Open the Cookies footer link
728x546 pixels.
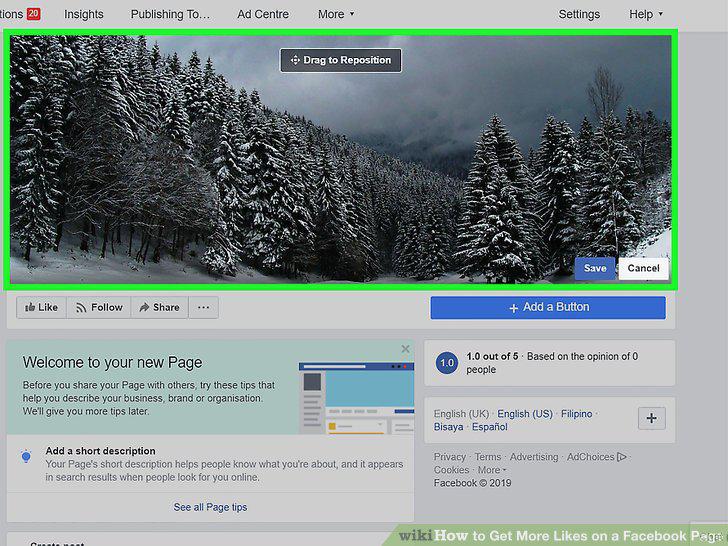[451, 470]
